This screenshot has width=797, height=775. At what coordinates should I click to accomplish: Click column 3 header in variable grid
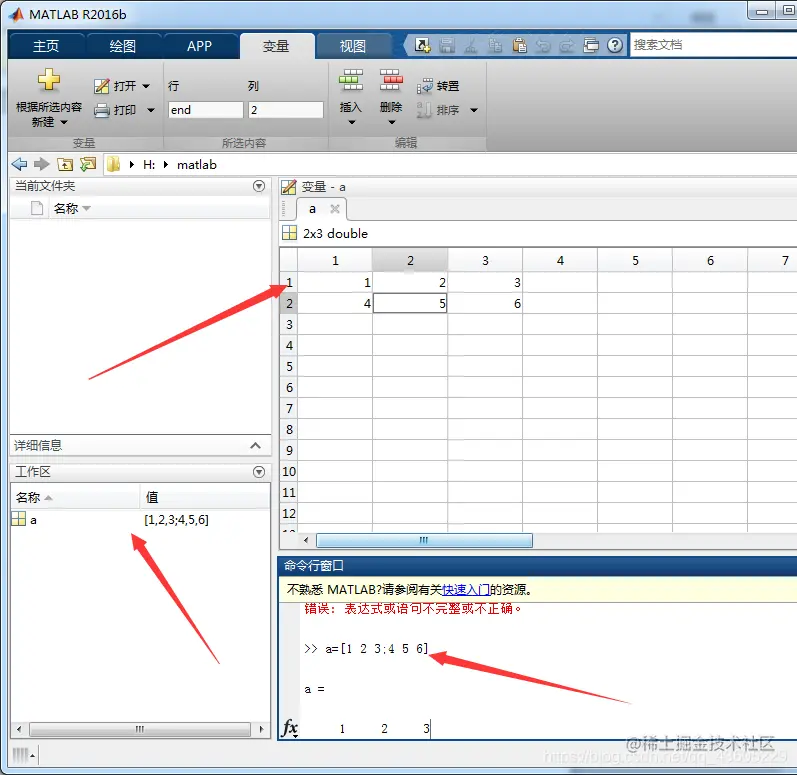click(x=485, y=260)
